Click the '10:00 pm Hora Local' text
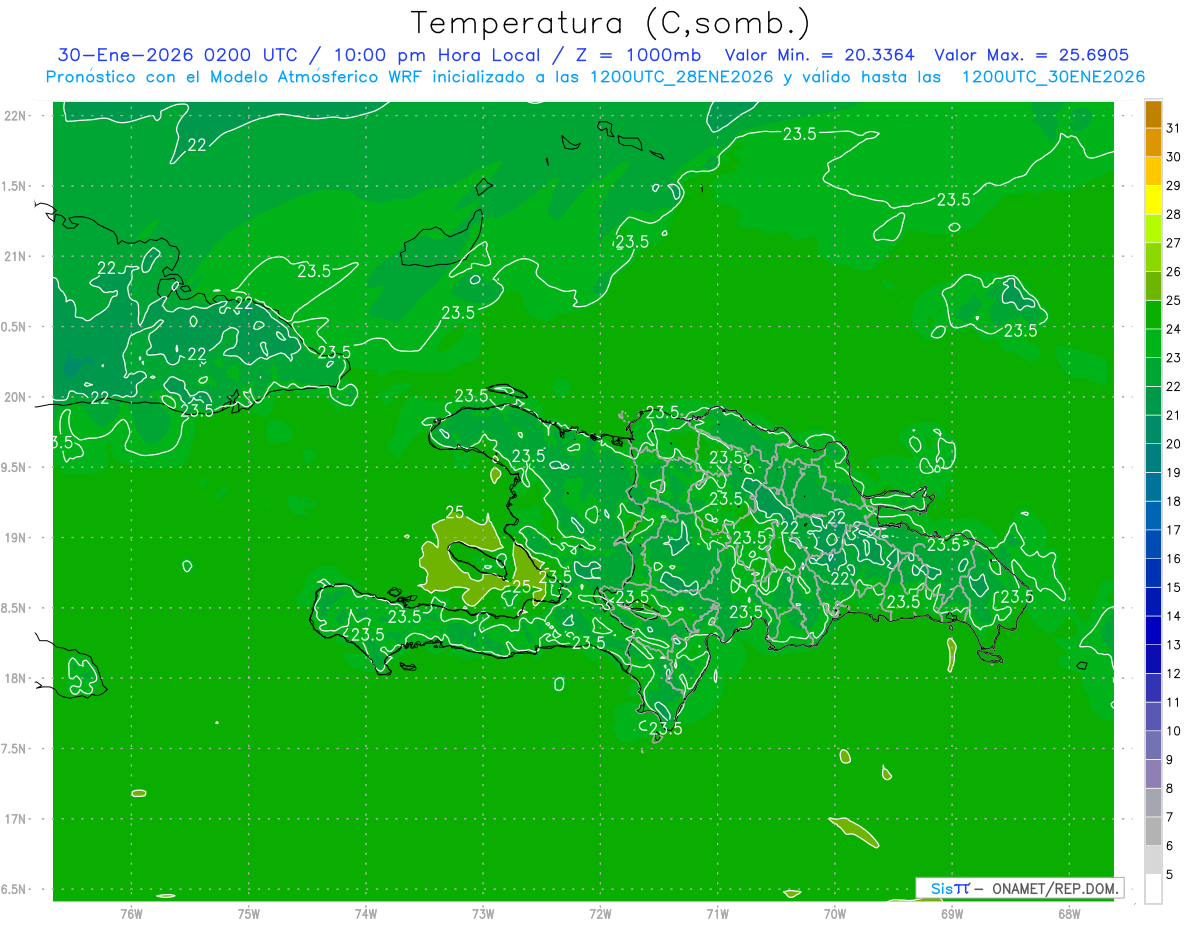1200x927 pixels. [437, 55]
